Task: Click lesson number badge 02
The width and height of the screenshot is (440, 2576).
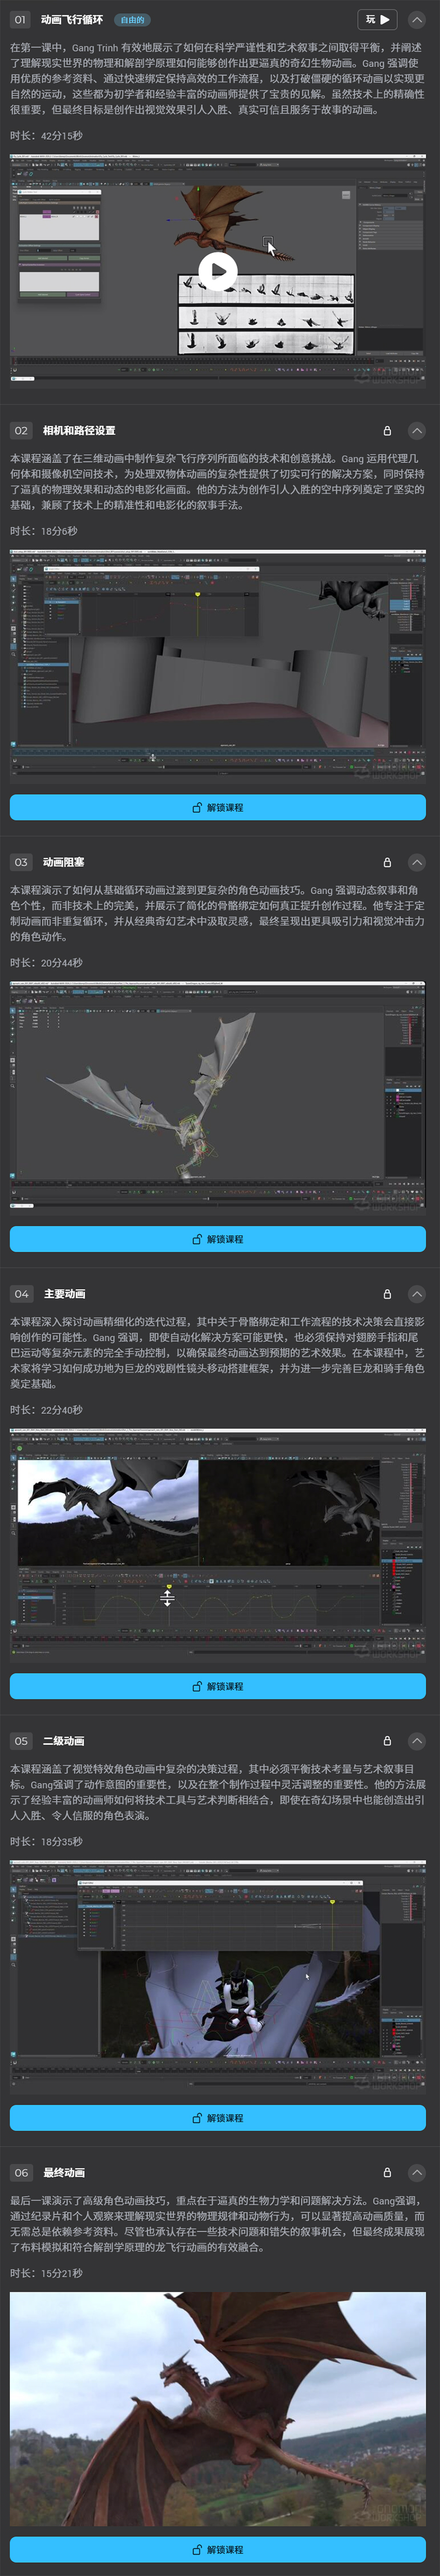Action: (x=21, y=431)
